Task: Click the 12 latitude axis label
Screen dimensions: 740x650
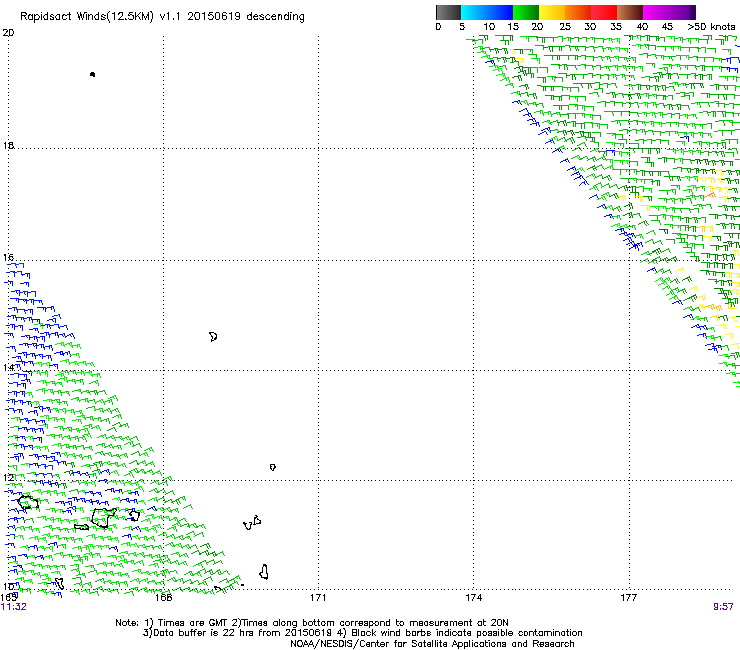Action: click(8, 478)
